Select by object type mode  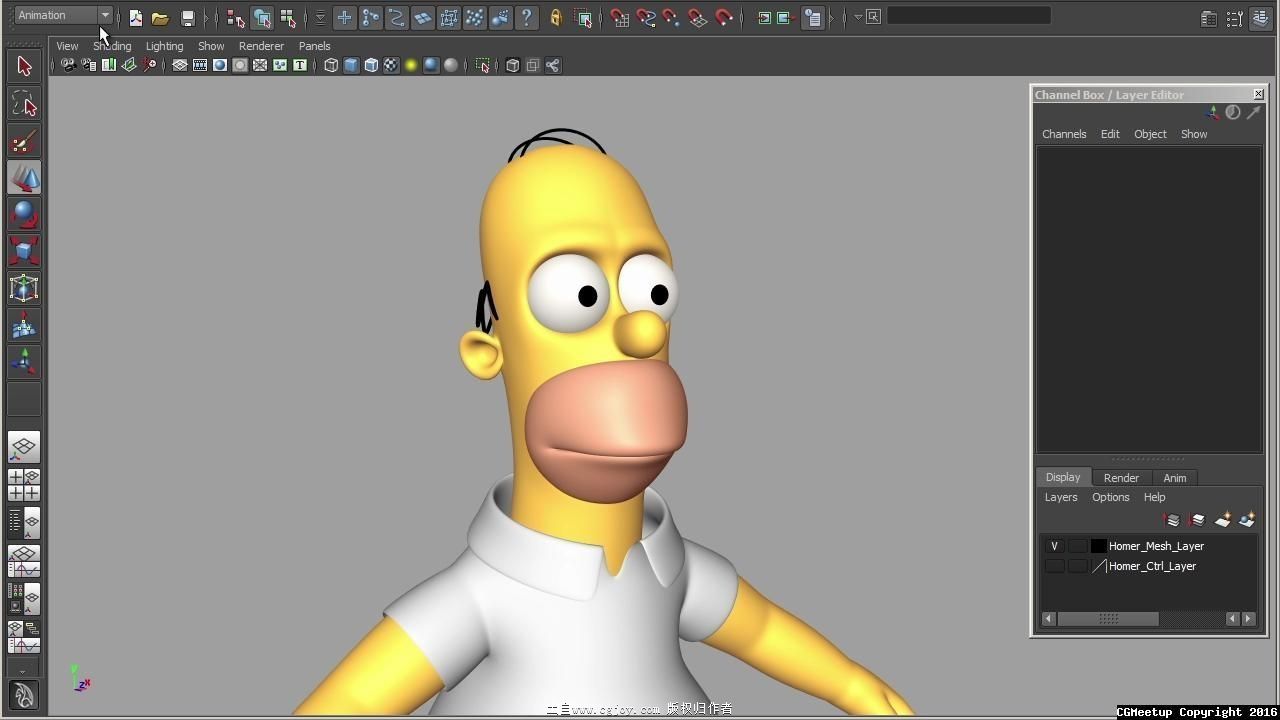tap(262, 18)
